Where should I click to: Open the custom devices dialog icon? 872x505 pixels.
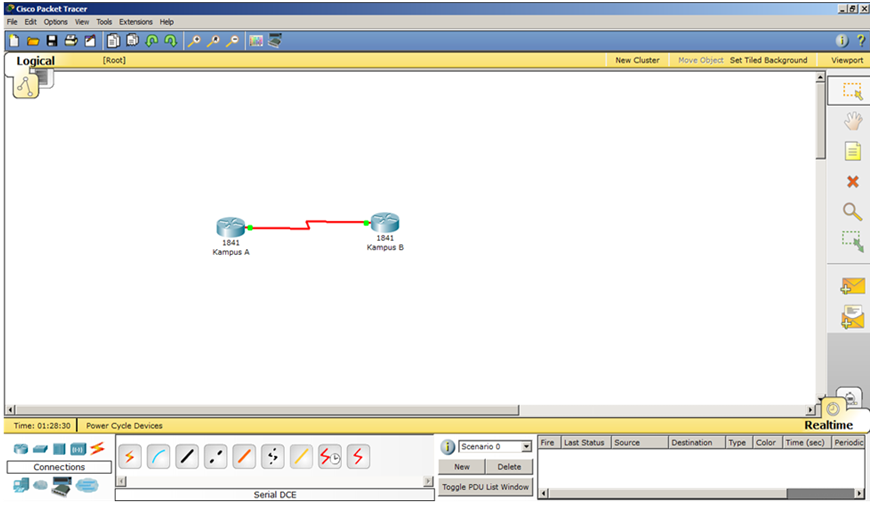click(275, 41)
